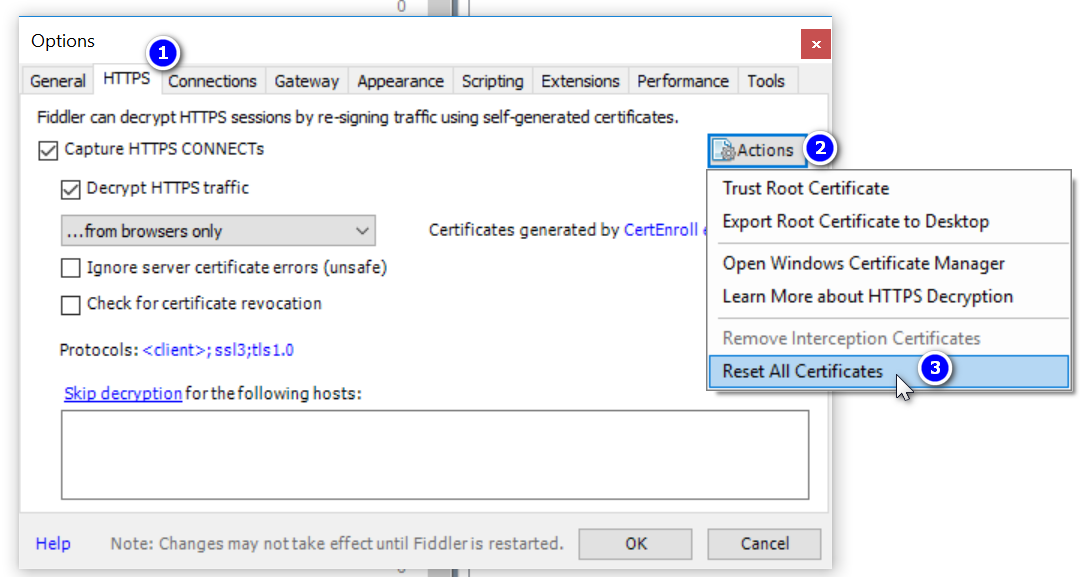Click the CertEnroll link
Screen dimensions: 1091x577
pyautogui.click(x=660, y=229)
